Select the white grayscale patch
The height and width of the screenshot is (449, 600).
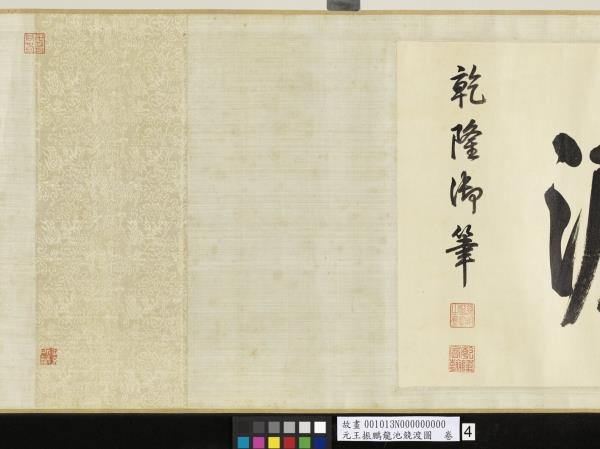click(x=320, y=427)
